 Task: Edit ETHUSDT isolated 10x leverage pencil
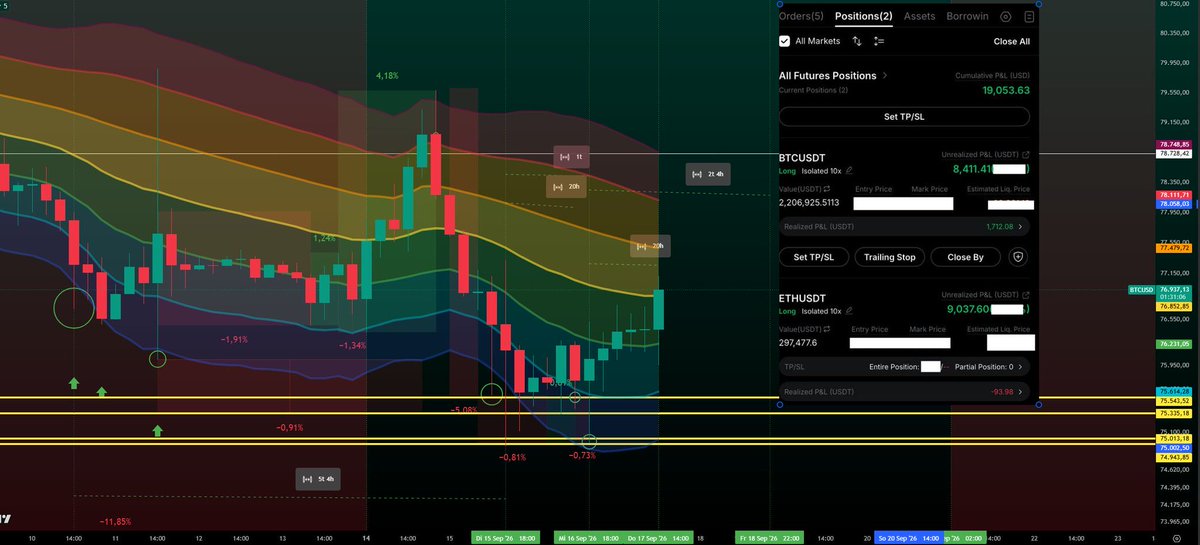click(x=849, y=311)
